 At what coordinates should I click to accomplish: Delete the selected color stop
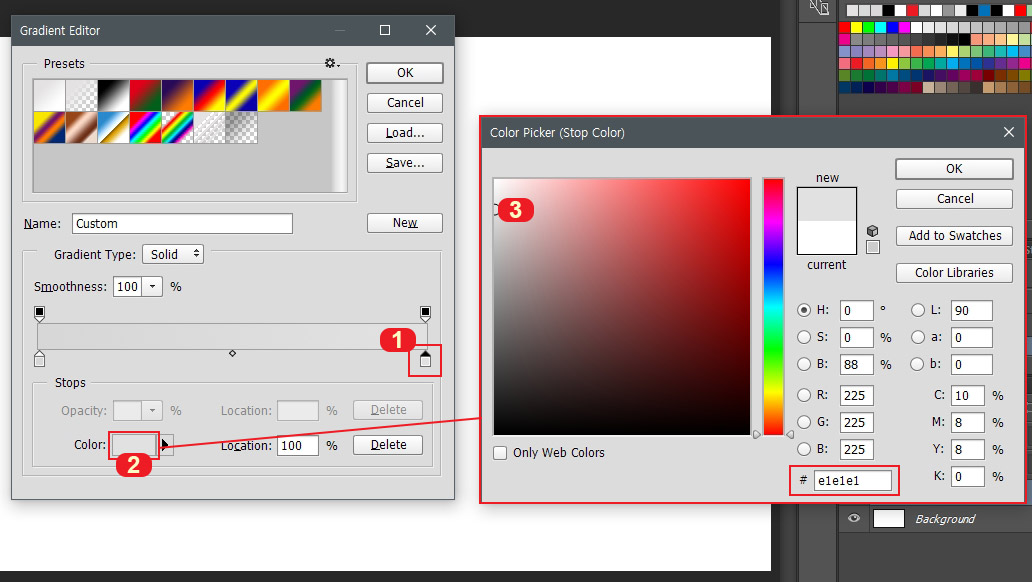click(388, 445)
